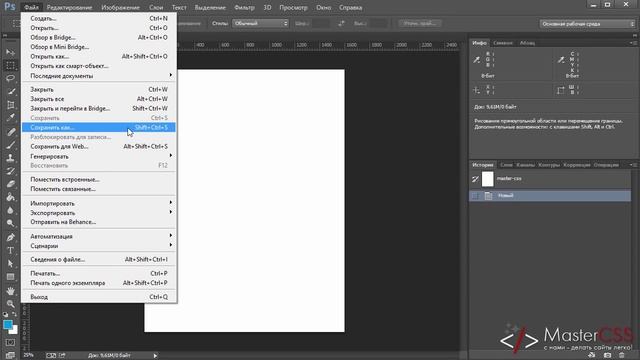
Task: Select the Eraser tool
Action: [10, 184]
